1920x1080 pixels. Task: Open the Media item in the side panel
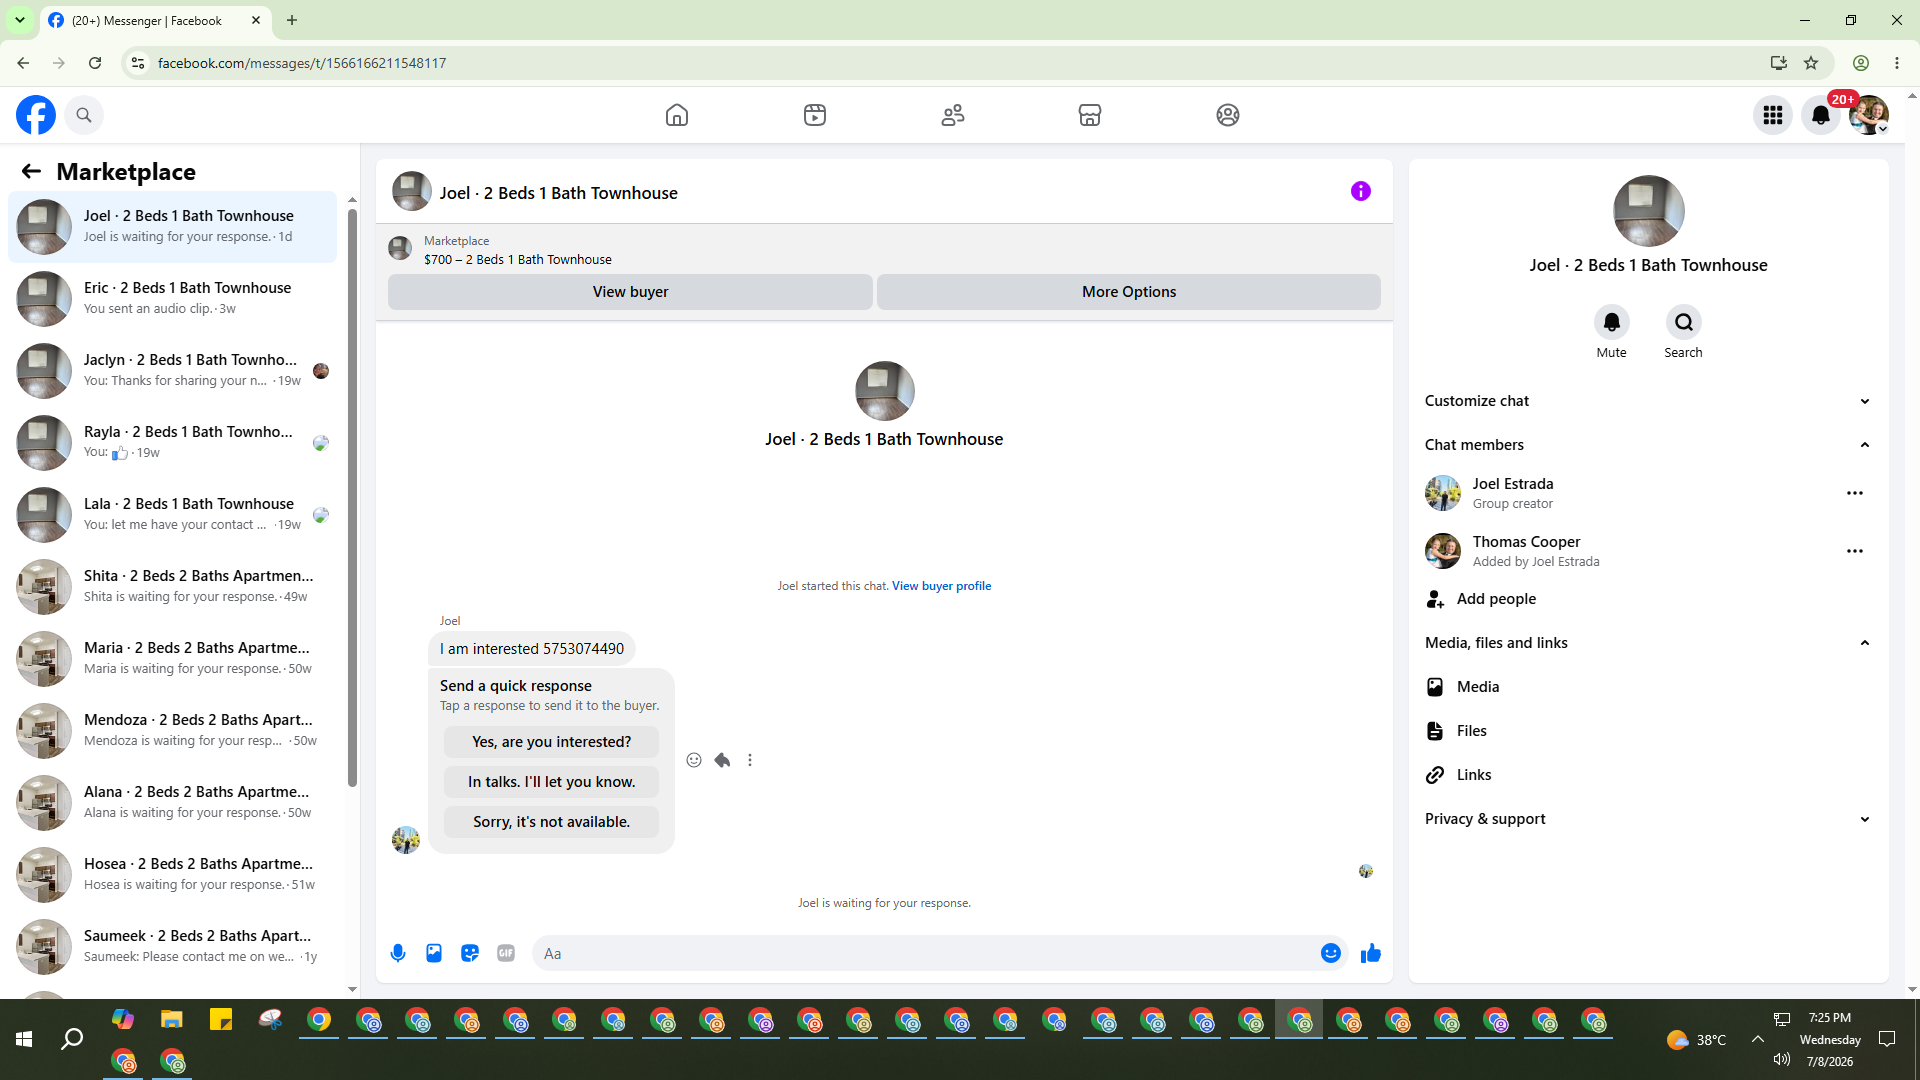(1648, 687)
